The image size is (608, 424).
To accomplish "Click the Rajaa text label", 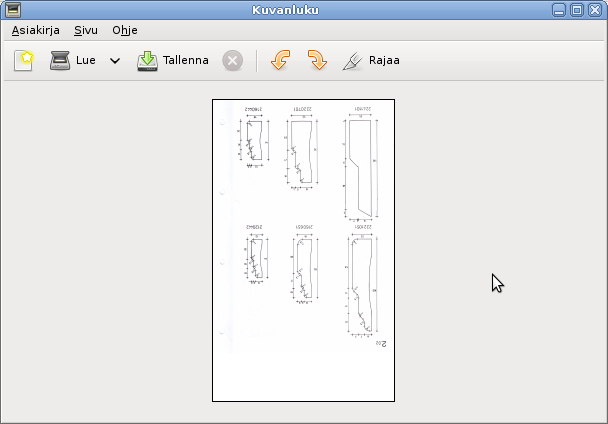I will click(384, 60).
